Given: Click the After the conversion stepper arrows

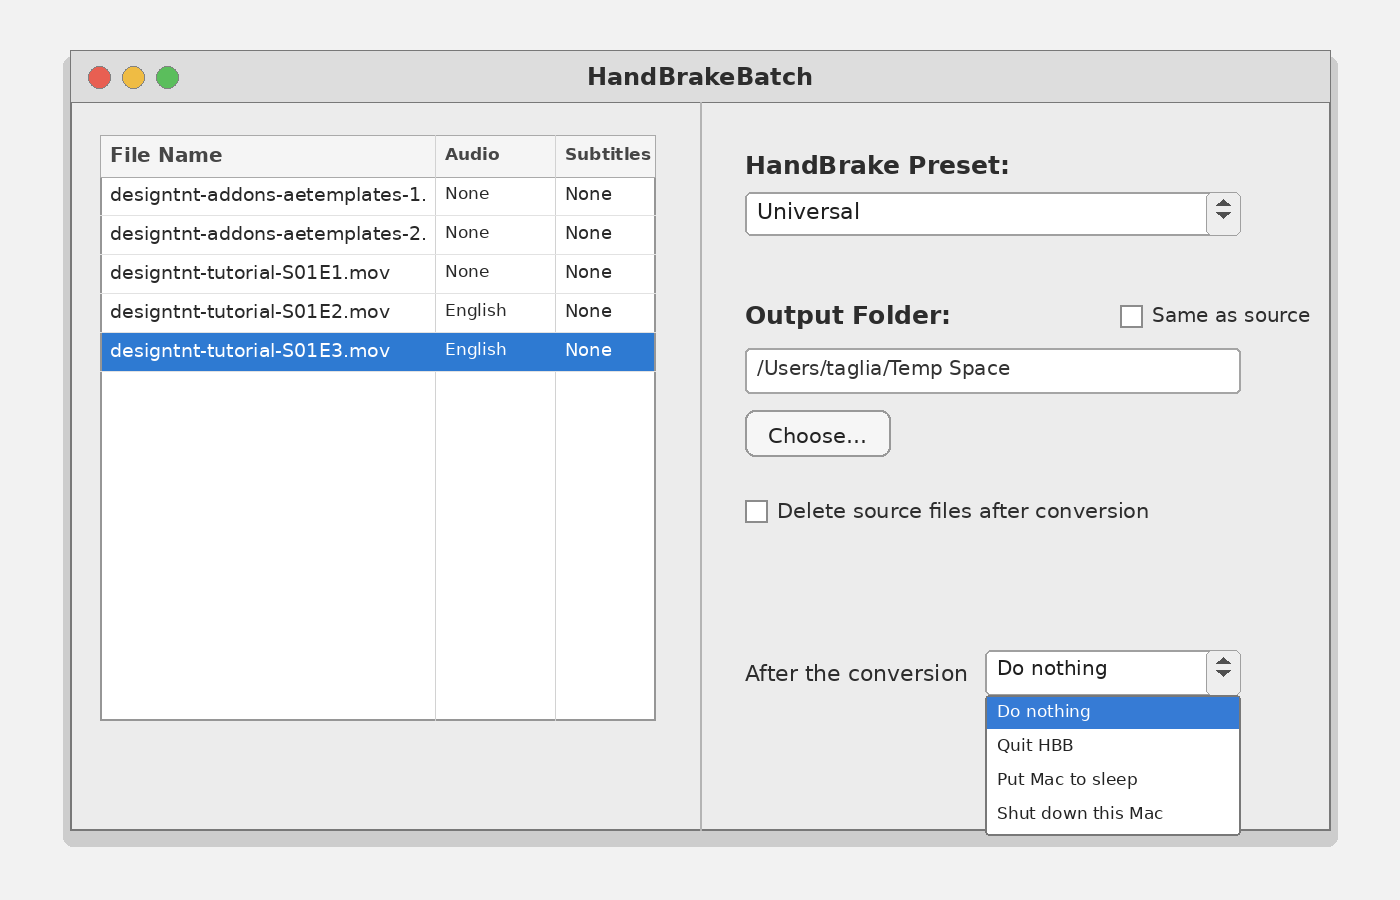Looking at the screenshot, I should coord(1223,673).
